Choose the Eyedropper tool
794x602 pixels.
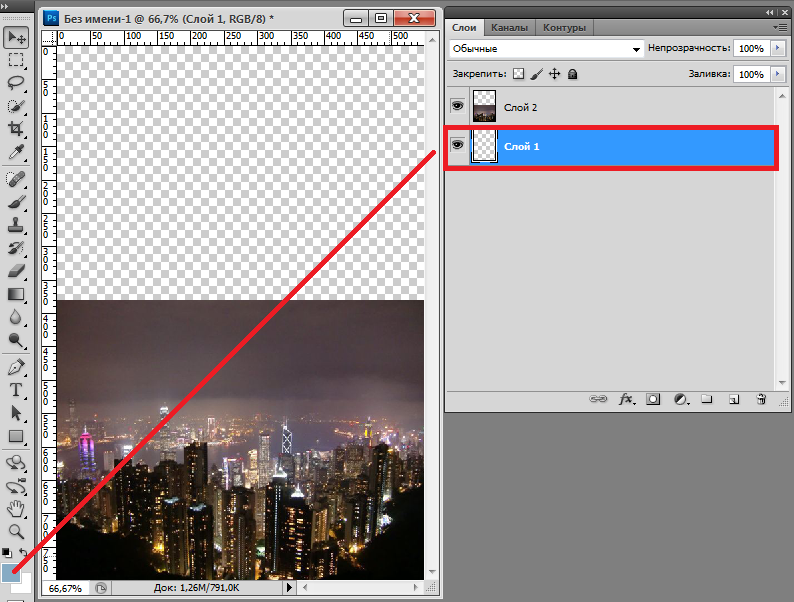16,152
